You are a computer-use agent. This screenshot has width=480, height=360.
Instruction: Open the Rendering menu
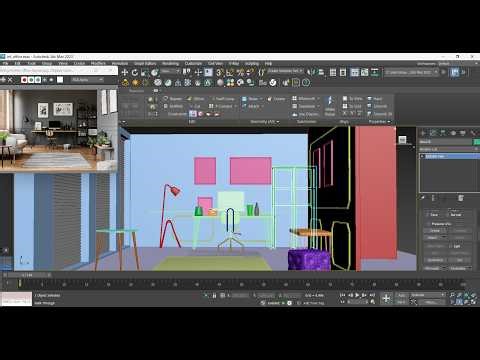[171, 63]
